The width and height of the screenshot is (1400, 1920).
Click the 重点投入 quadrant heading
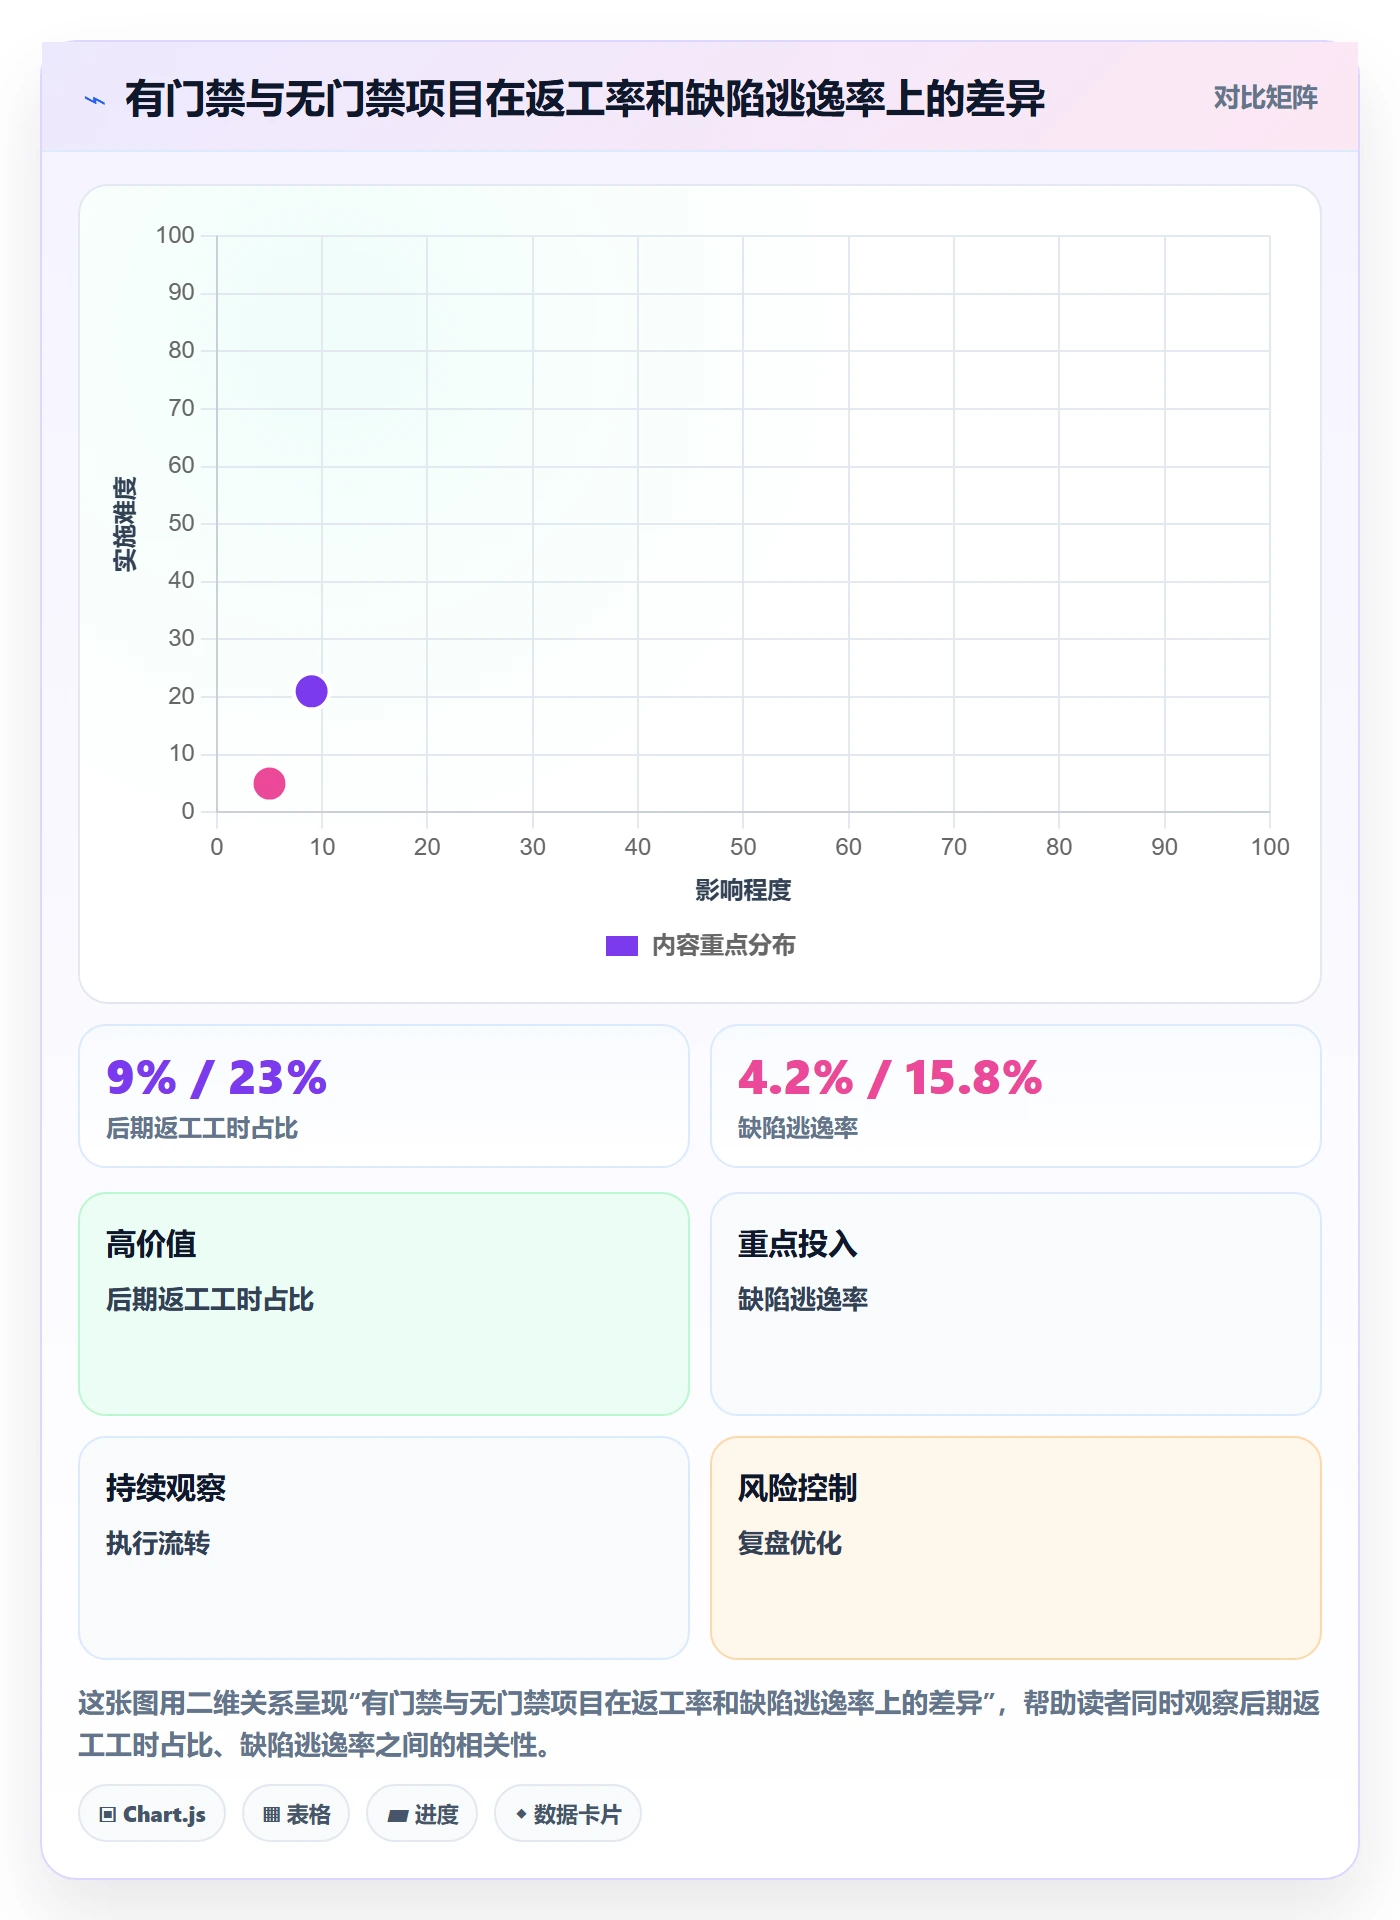[797, 1244]
